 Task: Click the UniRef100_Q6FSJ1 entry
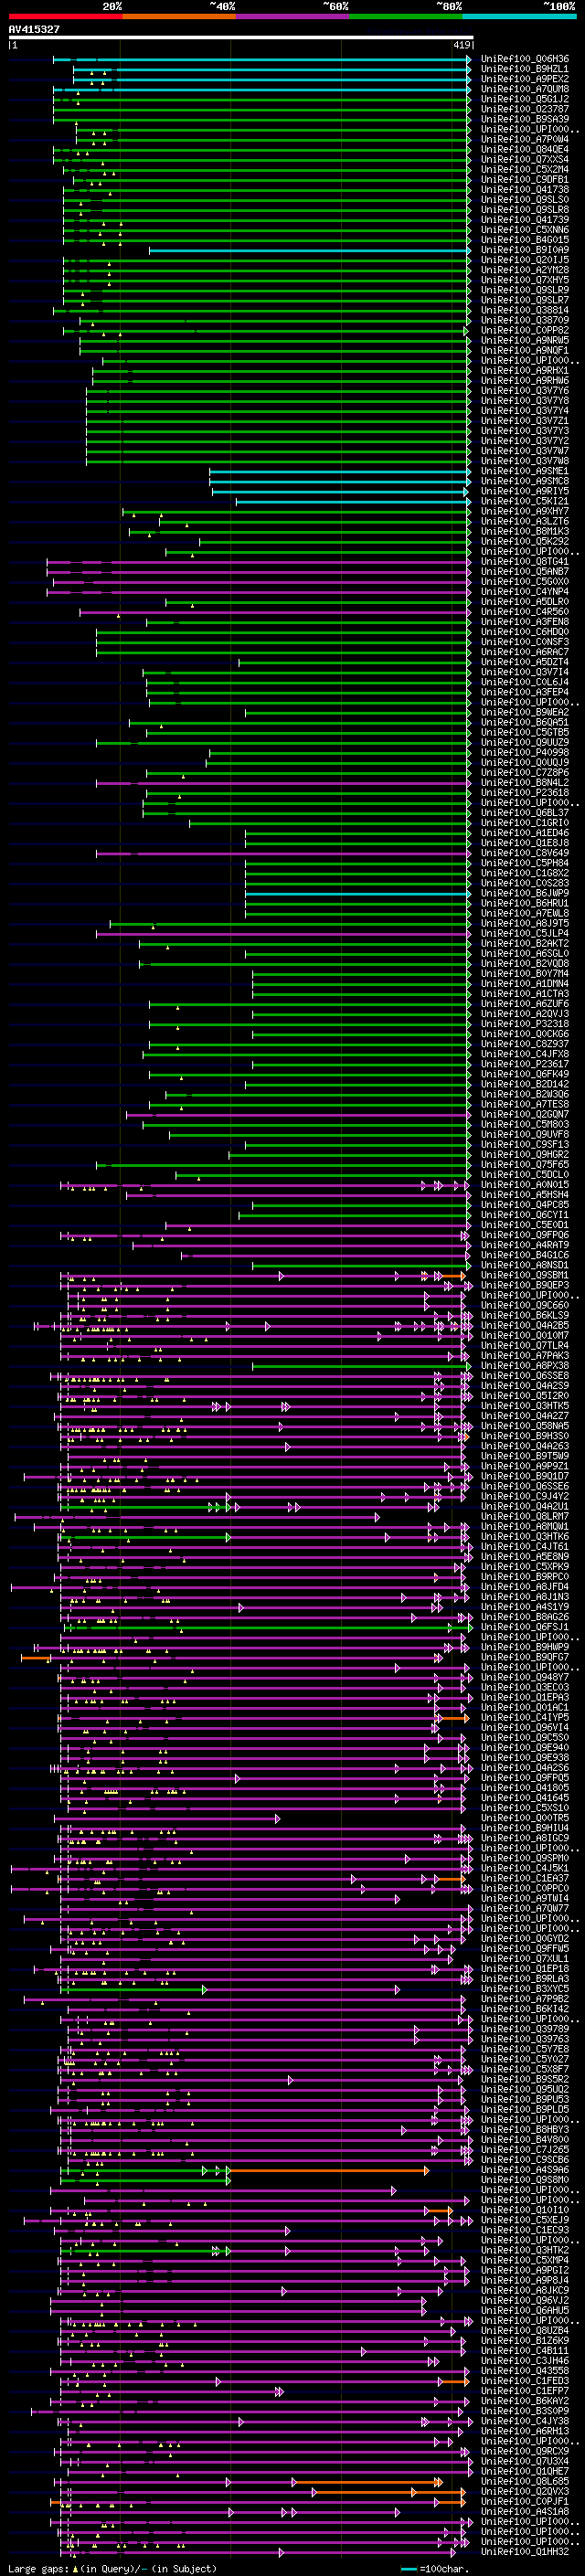(525, 1626)
